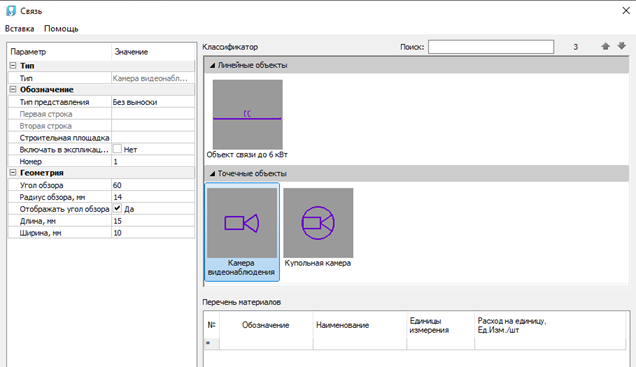Edit the Длина, мм value 15

[153, 221]
